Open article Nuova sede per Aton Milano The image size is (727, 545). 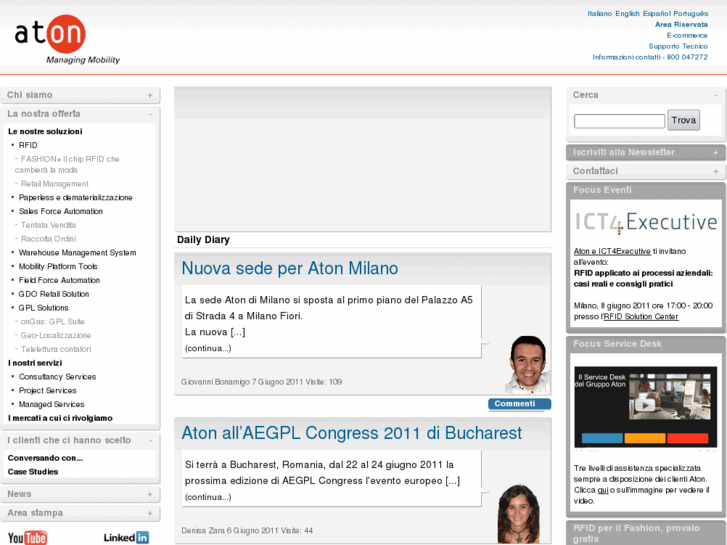tap(290, 268)
